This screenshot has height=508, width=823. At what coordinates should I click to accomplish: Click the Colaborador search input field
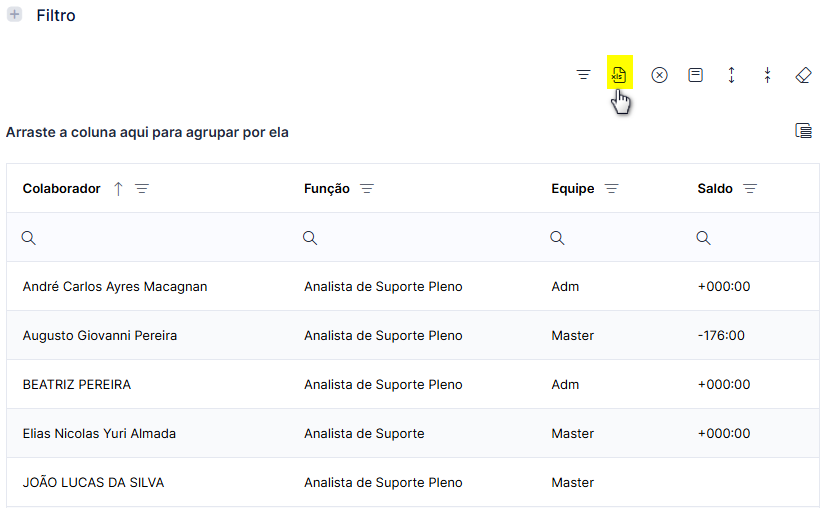coord(152,238)
